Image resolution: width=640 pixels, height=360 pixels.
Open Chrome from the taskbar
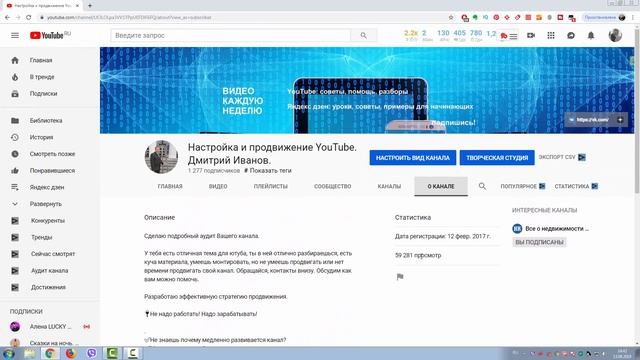(50, 353)
